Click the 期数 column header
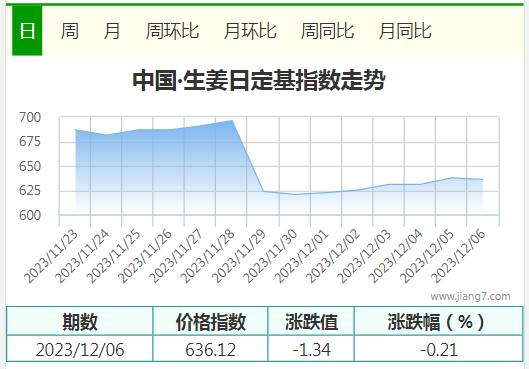The height and width of the screenshot is (369, 529). [x=80, y=321]
